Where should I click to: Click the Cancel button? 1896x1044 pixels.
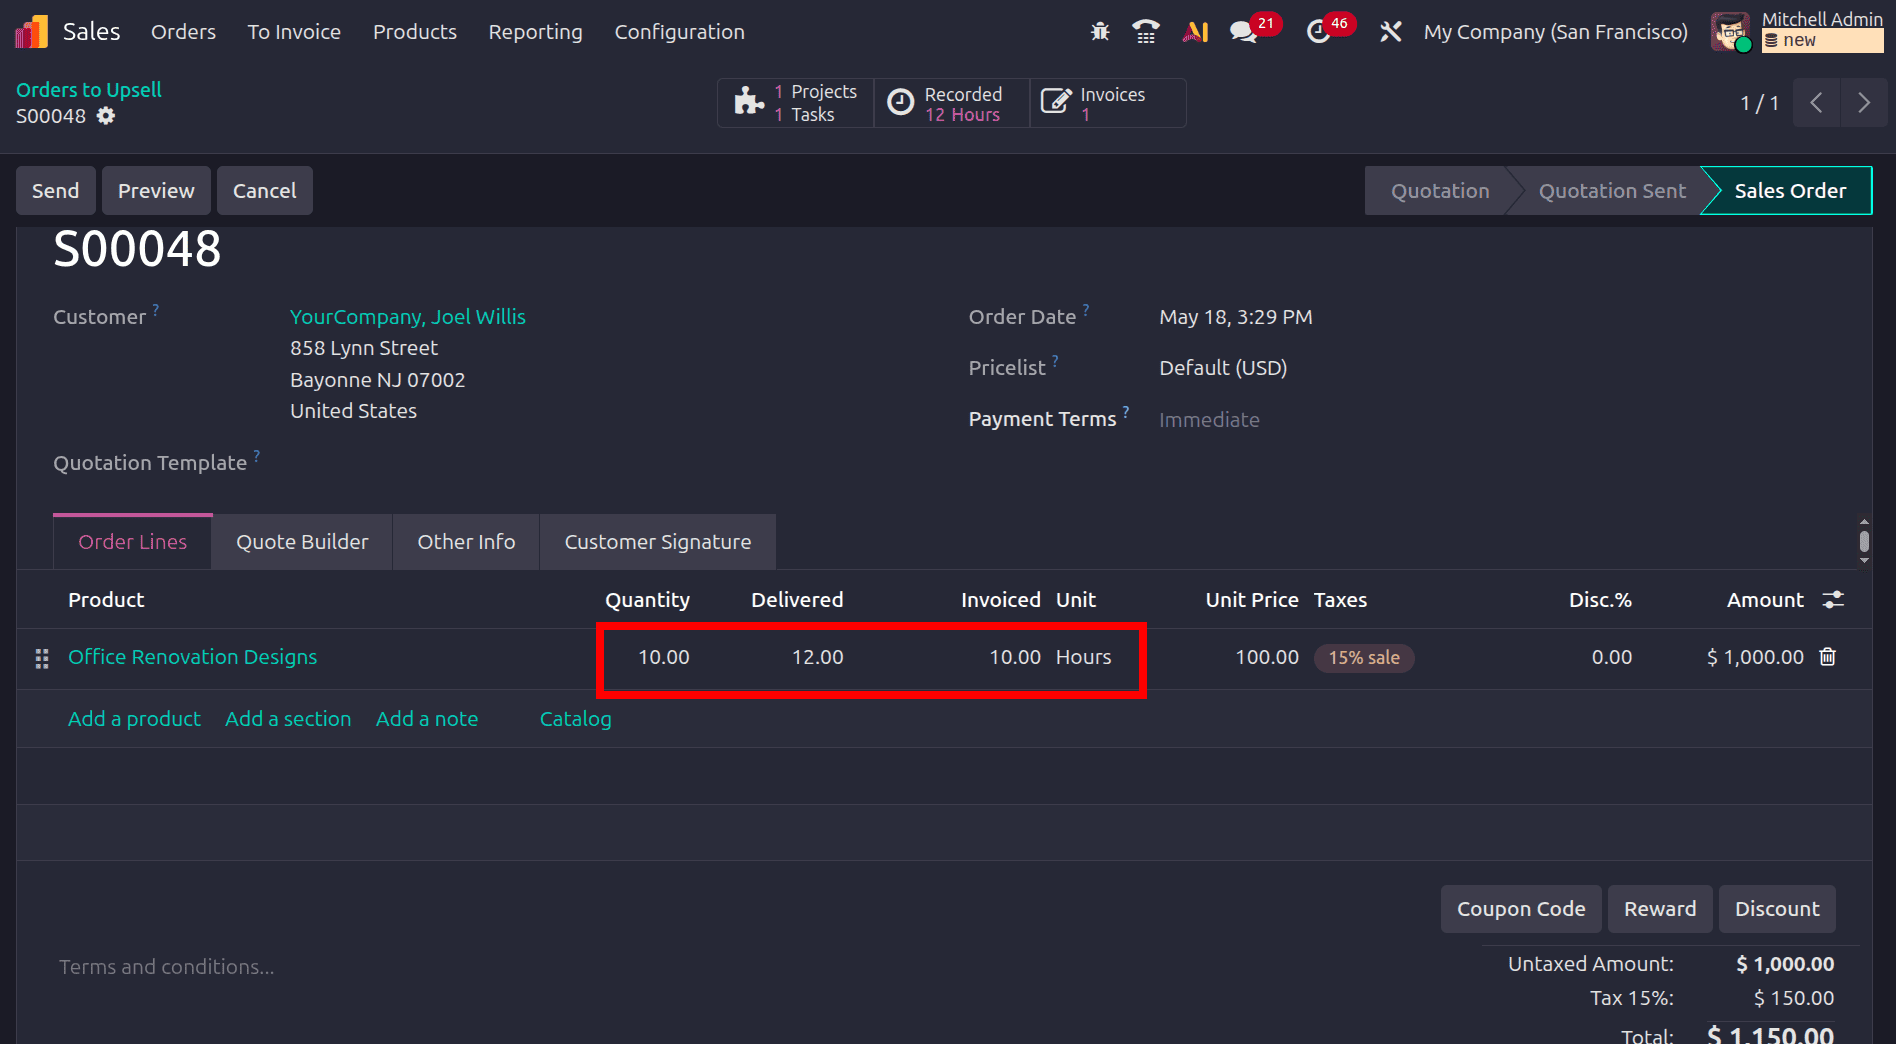tap(265, 191)
